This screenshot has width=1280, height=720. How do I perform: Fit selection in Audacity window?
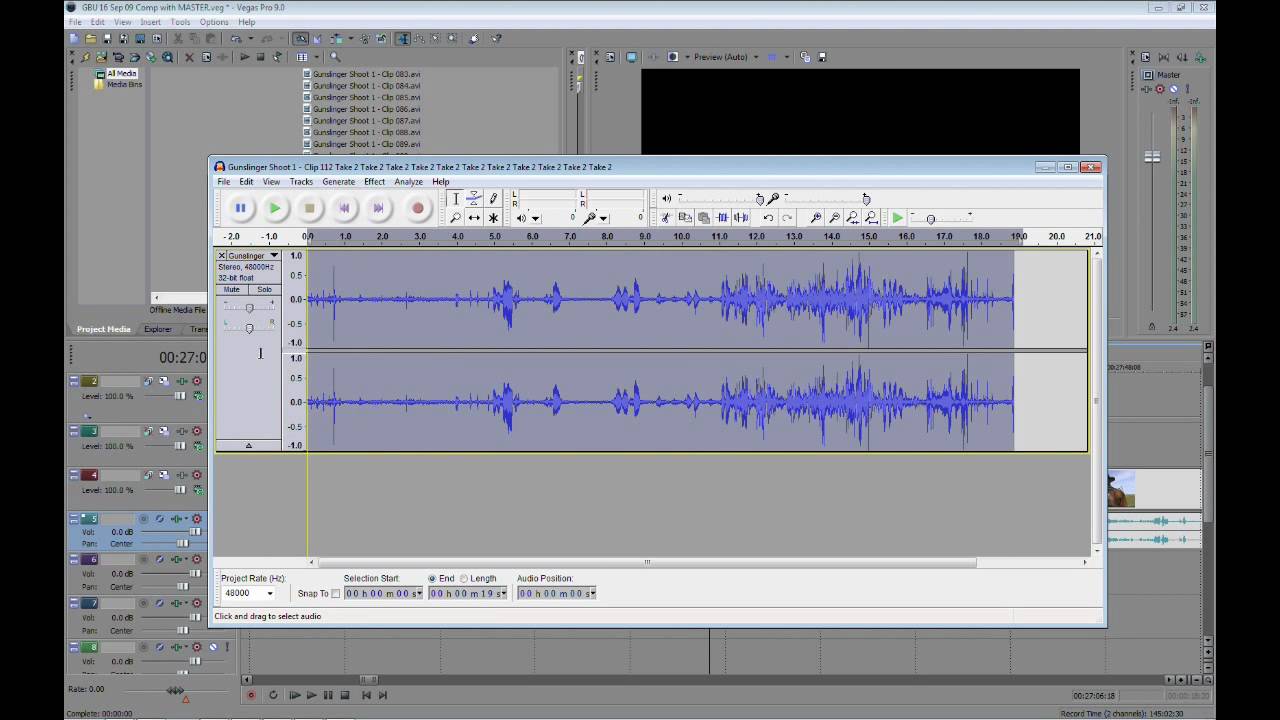tap(852, 217)
